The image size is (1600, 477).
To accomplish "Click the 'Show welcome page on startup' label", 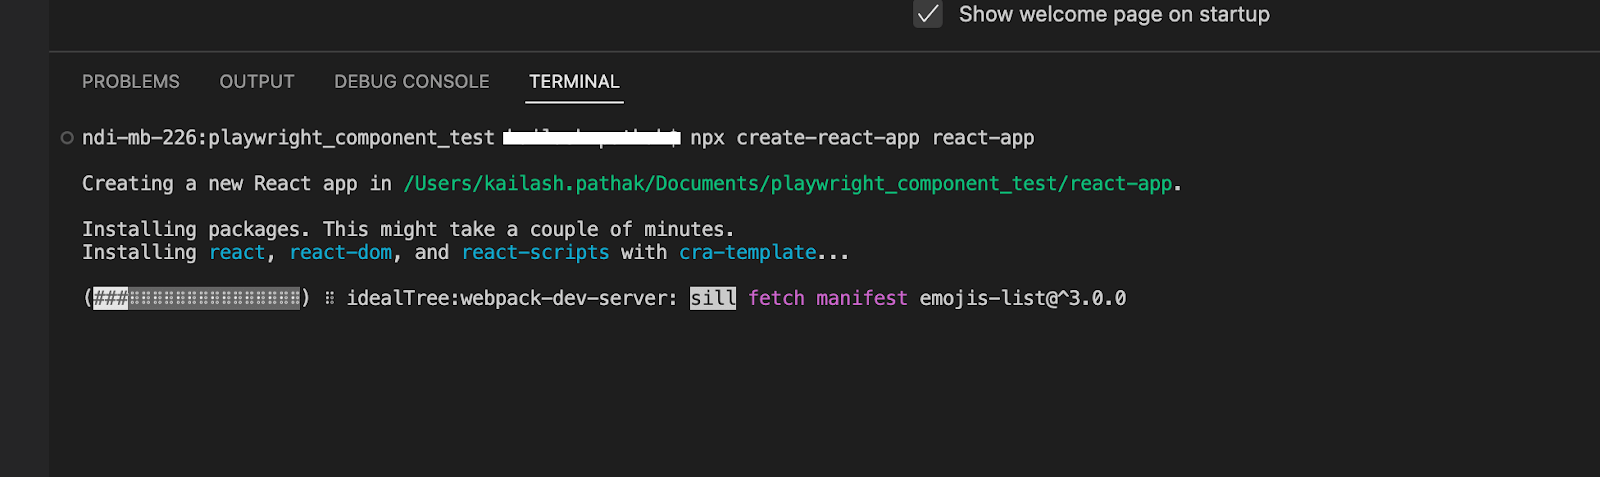I will (x=1114, y=14).
